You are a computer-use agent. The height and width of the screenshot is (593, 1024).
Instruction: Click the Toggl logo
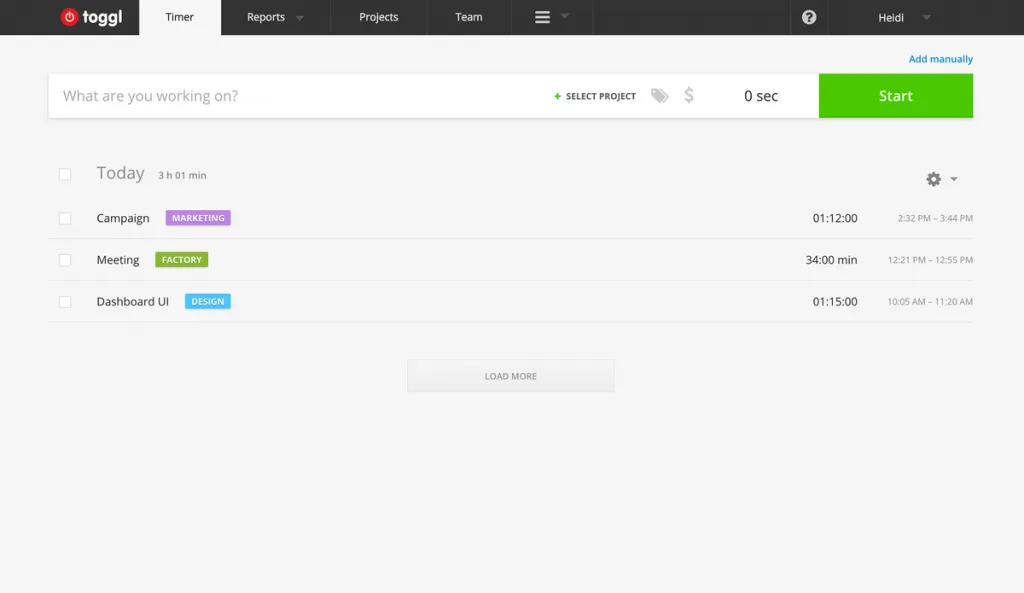[x=91, y=17]
